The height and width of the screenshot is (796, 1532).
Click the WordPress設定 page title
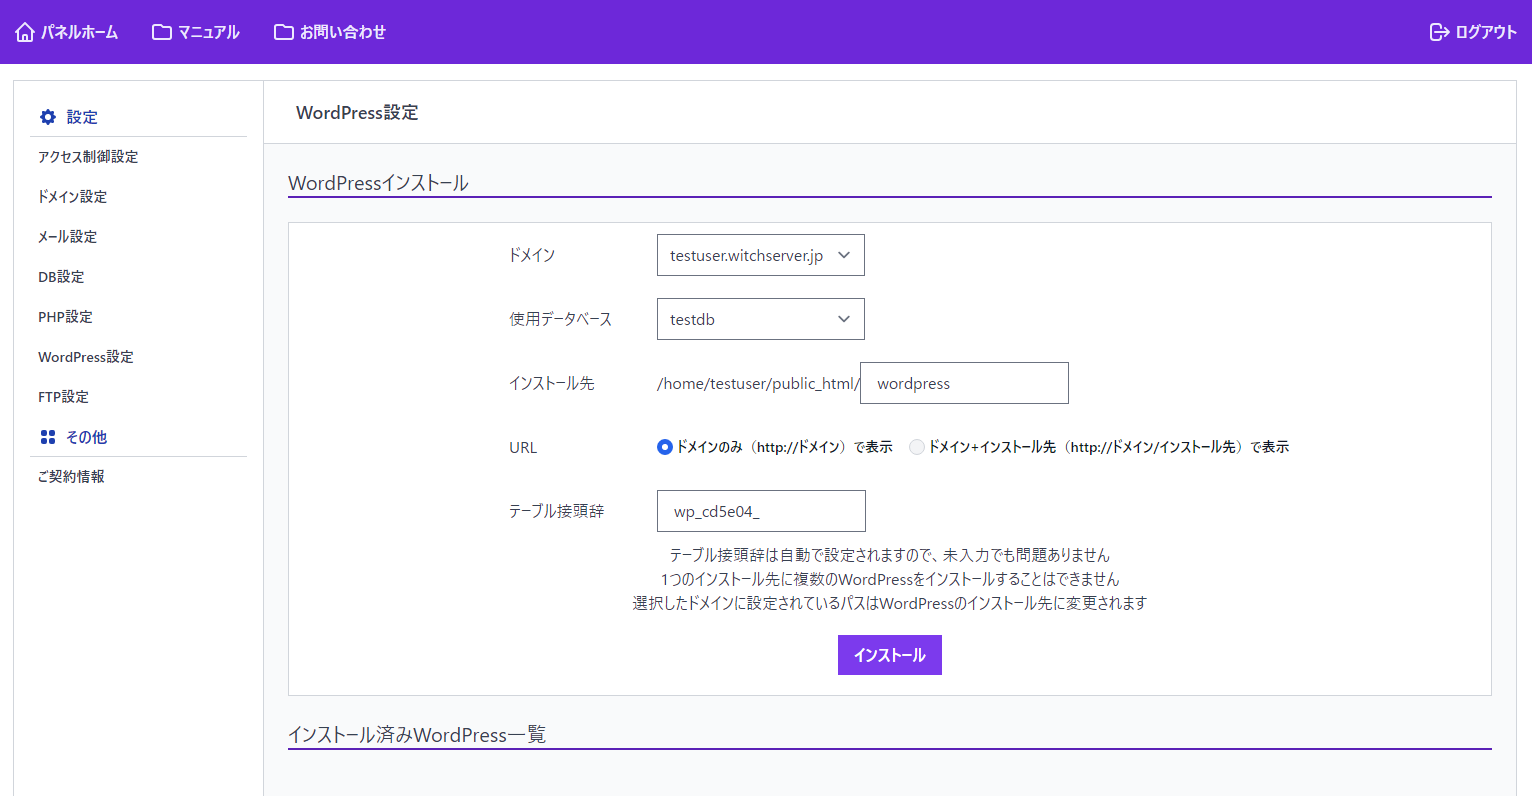click(357, 113)
